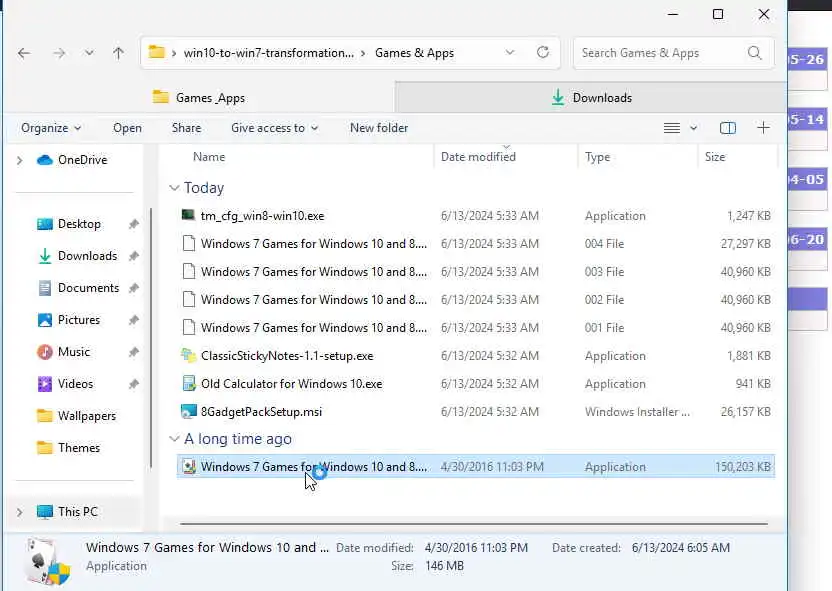This screenshot has height=591, width=832.
Task: Click the Share command
Action: pyautogui.click(x=186, y=128)
